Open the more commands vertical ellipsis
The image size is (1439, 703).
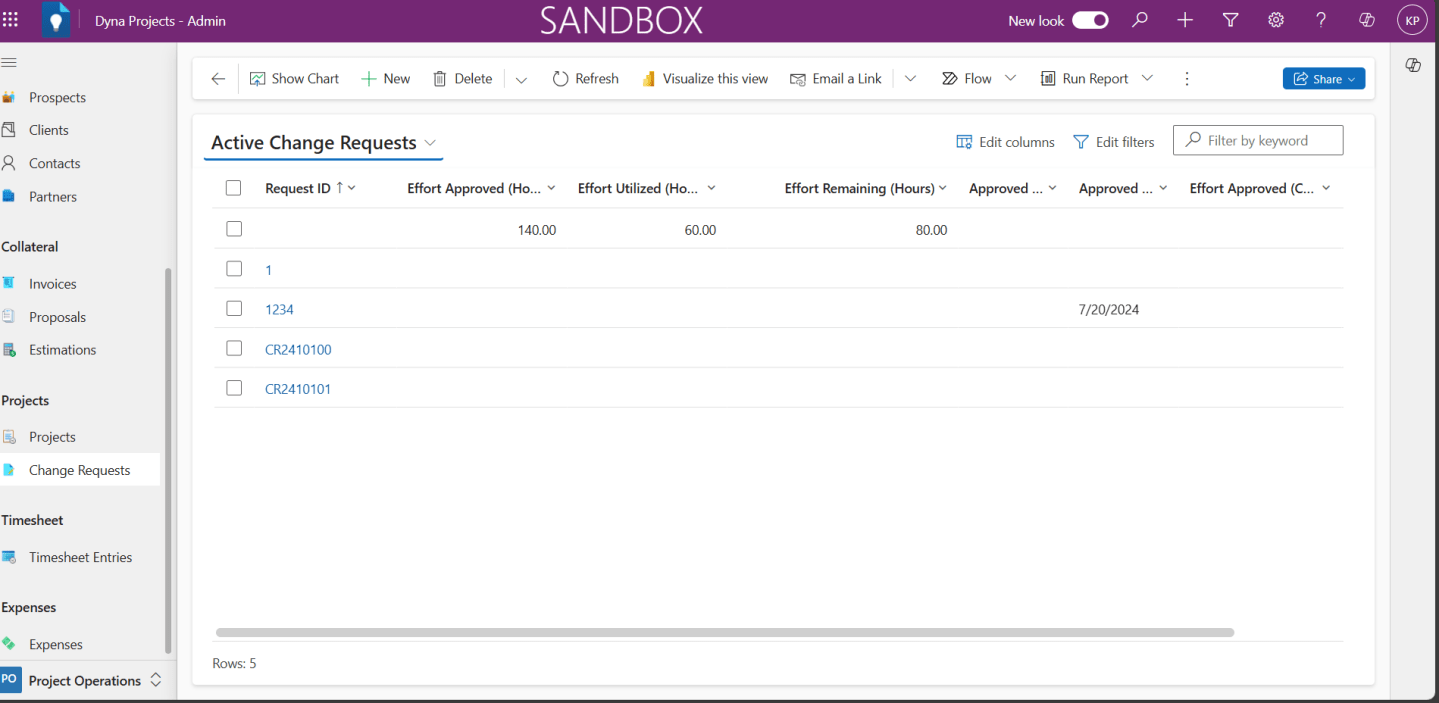coord(1187,79)
